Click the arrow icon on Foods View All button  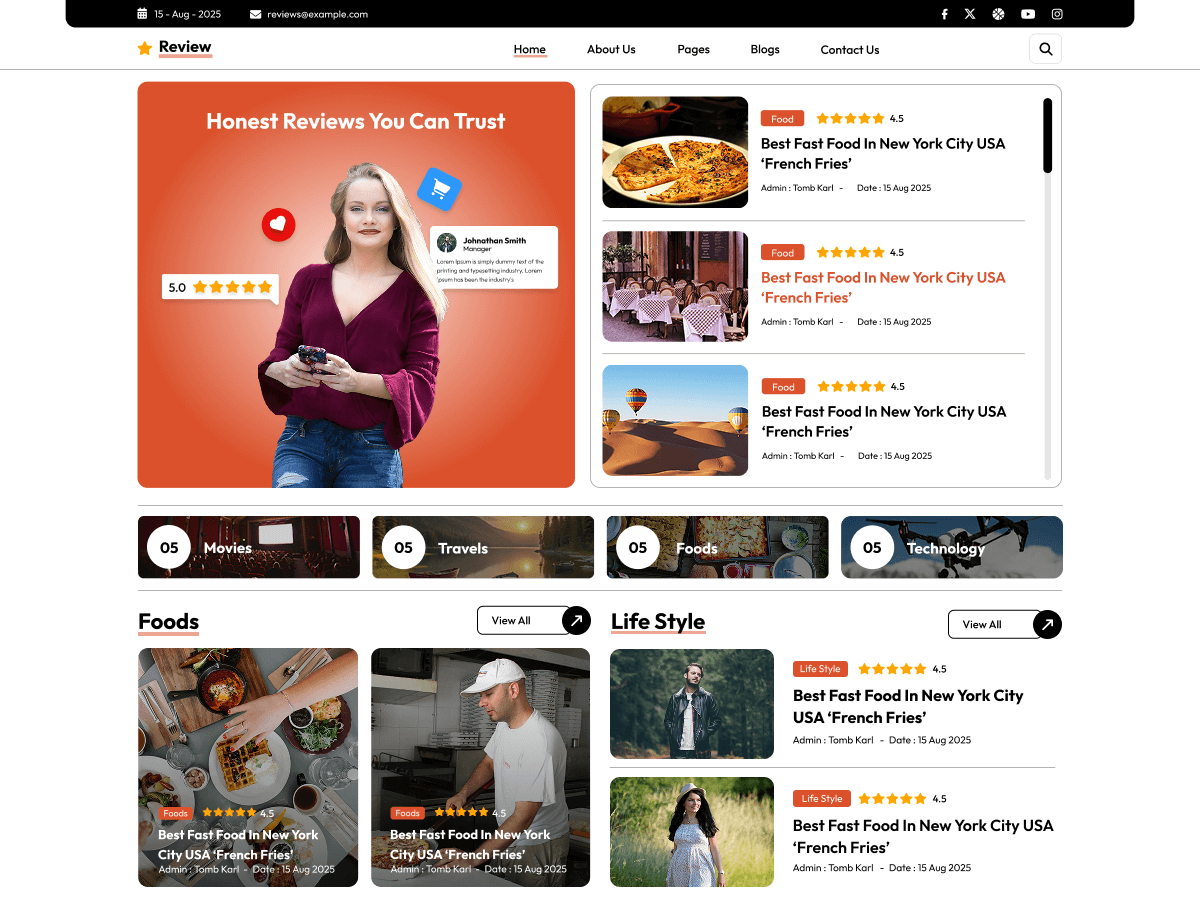[x=577, y=620]
